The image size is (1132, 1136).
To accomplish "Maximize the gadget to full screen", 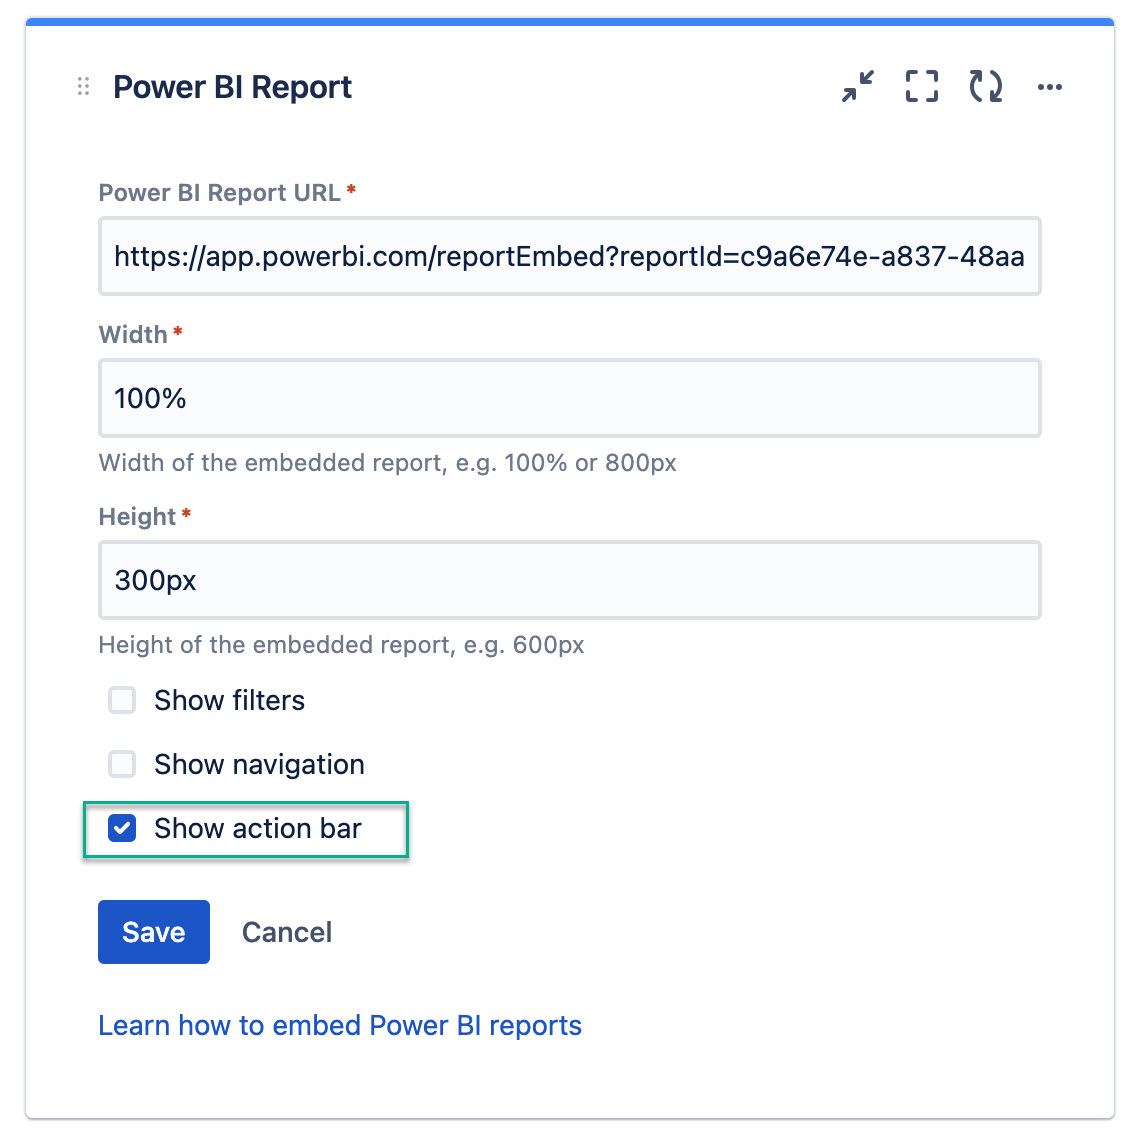I will tap(921, 87).
